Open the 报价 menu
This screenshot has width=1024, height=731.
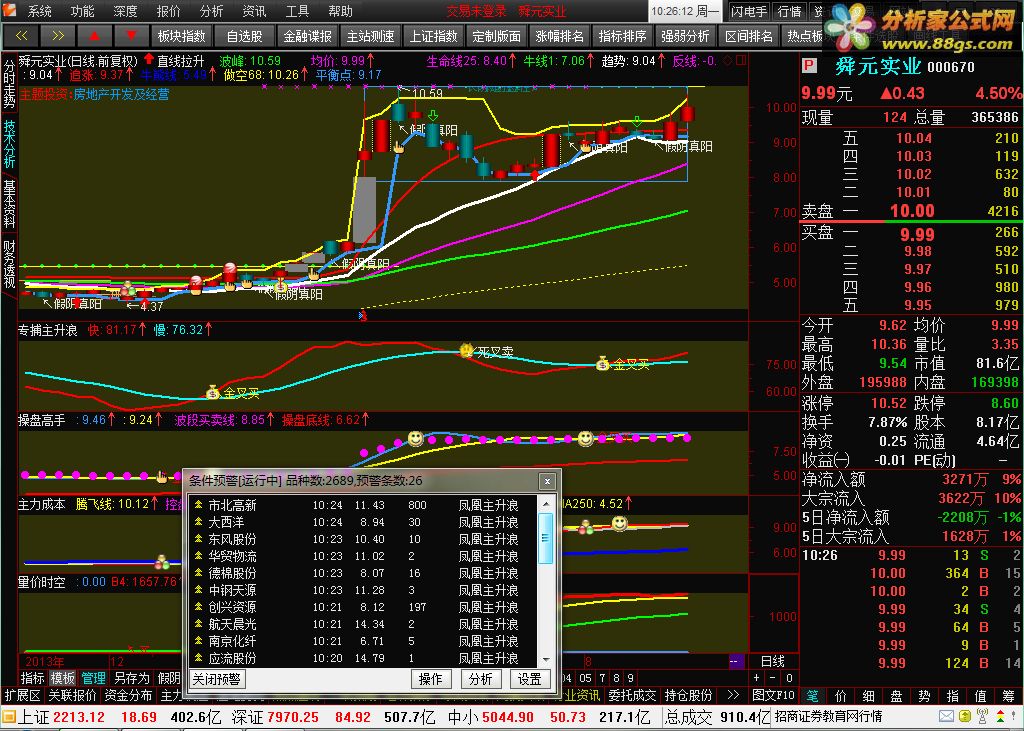pyautogui.click(x=168, y=11)
